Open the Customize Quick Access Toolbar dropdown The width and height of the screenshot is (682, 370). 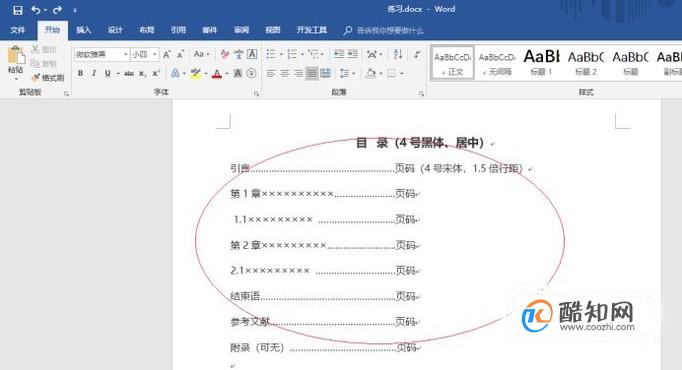[x=75, y=10]
